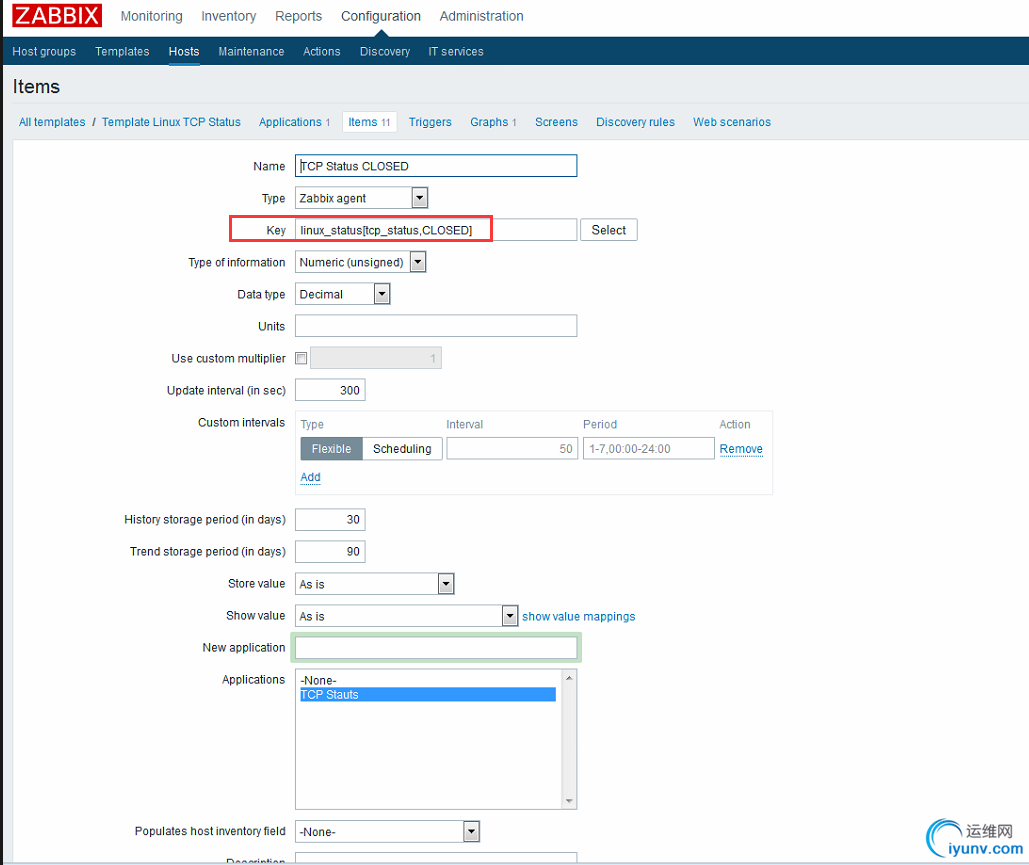Open Actions section
This screenshot has width=1029, height=865.
[322, 51]
